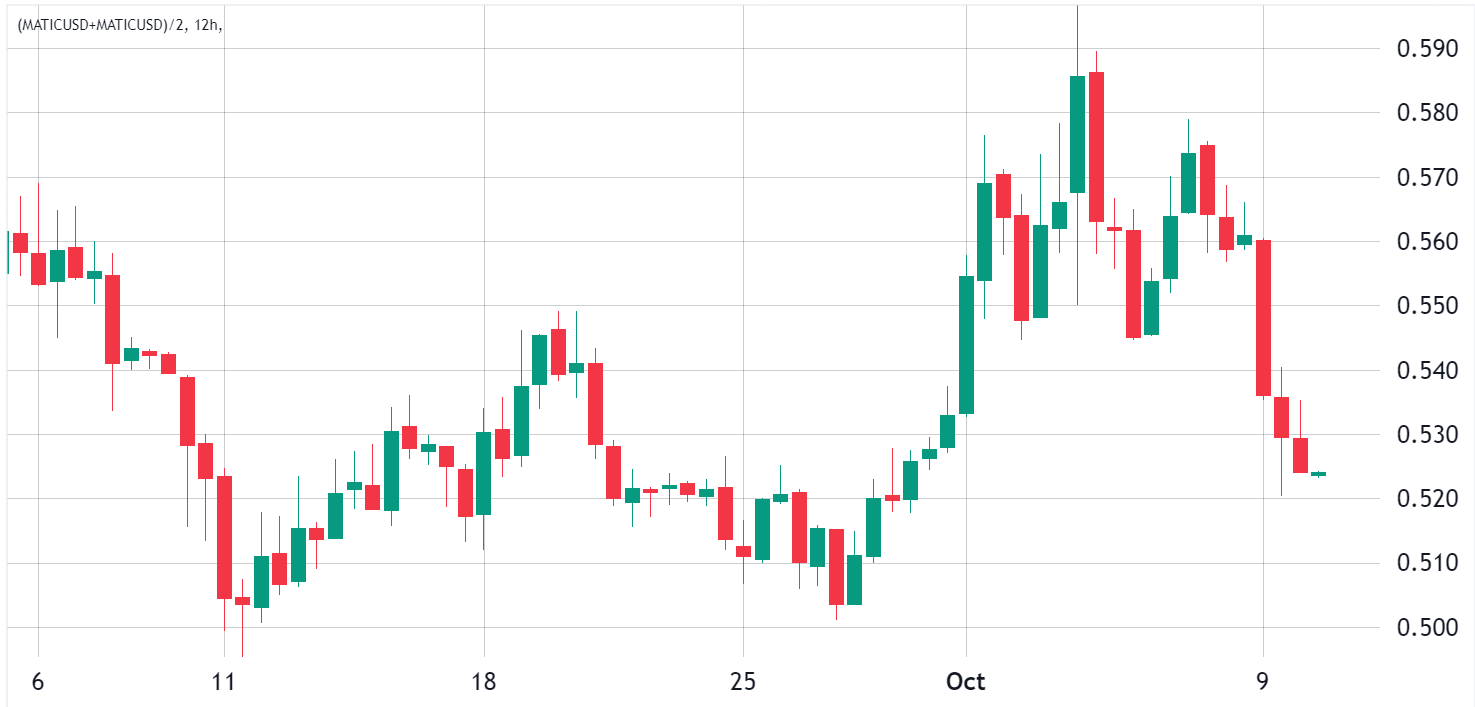Select date label 25 on the time axis
Viewport: 1475px width, 707px height.
pos(743,682)
